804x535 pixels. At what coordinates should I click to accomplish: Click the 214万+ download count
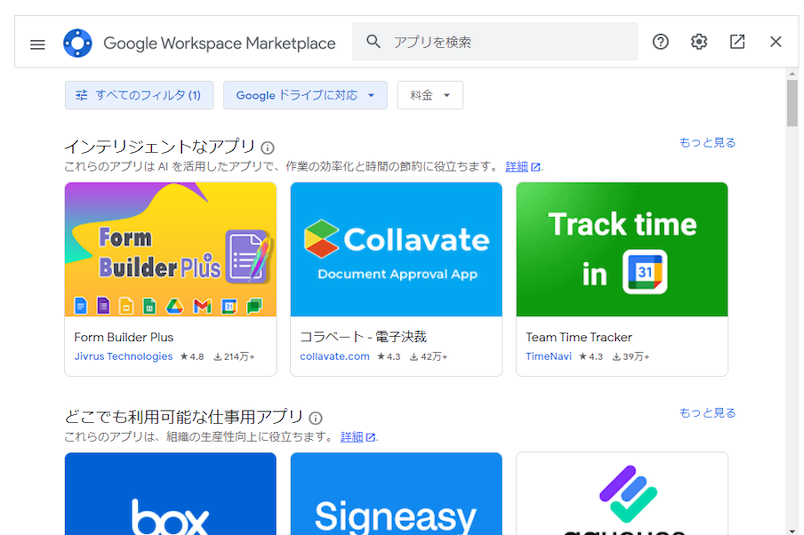pos(234,356)
